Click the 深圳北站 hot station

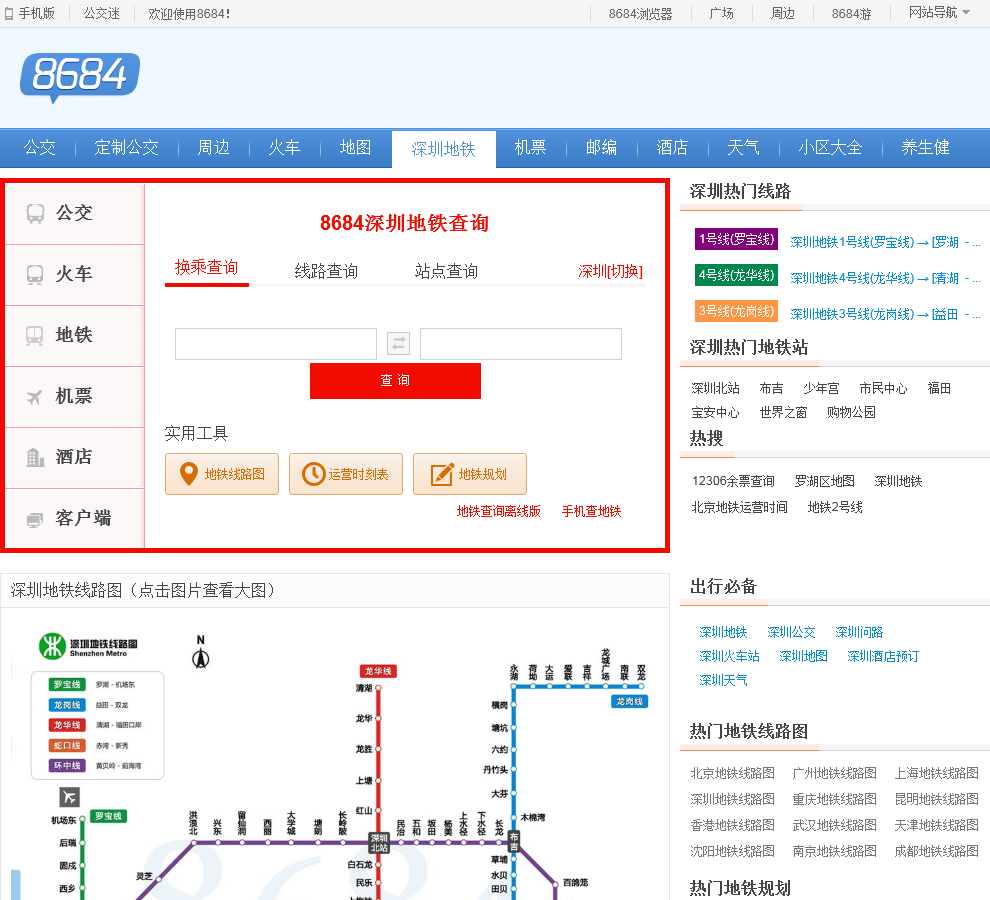click(x=715, y=388)
